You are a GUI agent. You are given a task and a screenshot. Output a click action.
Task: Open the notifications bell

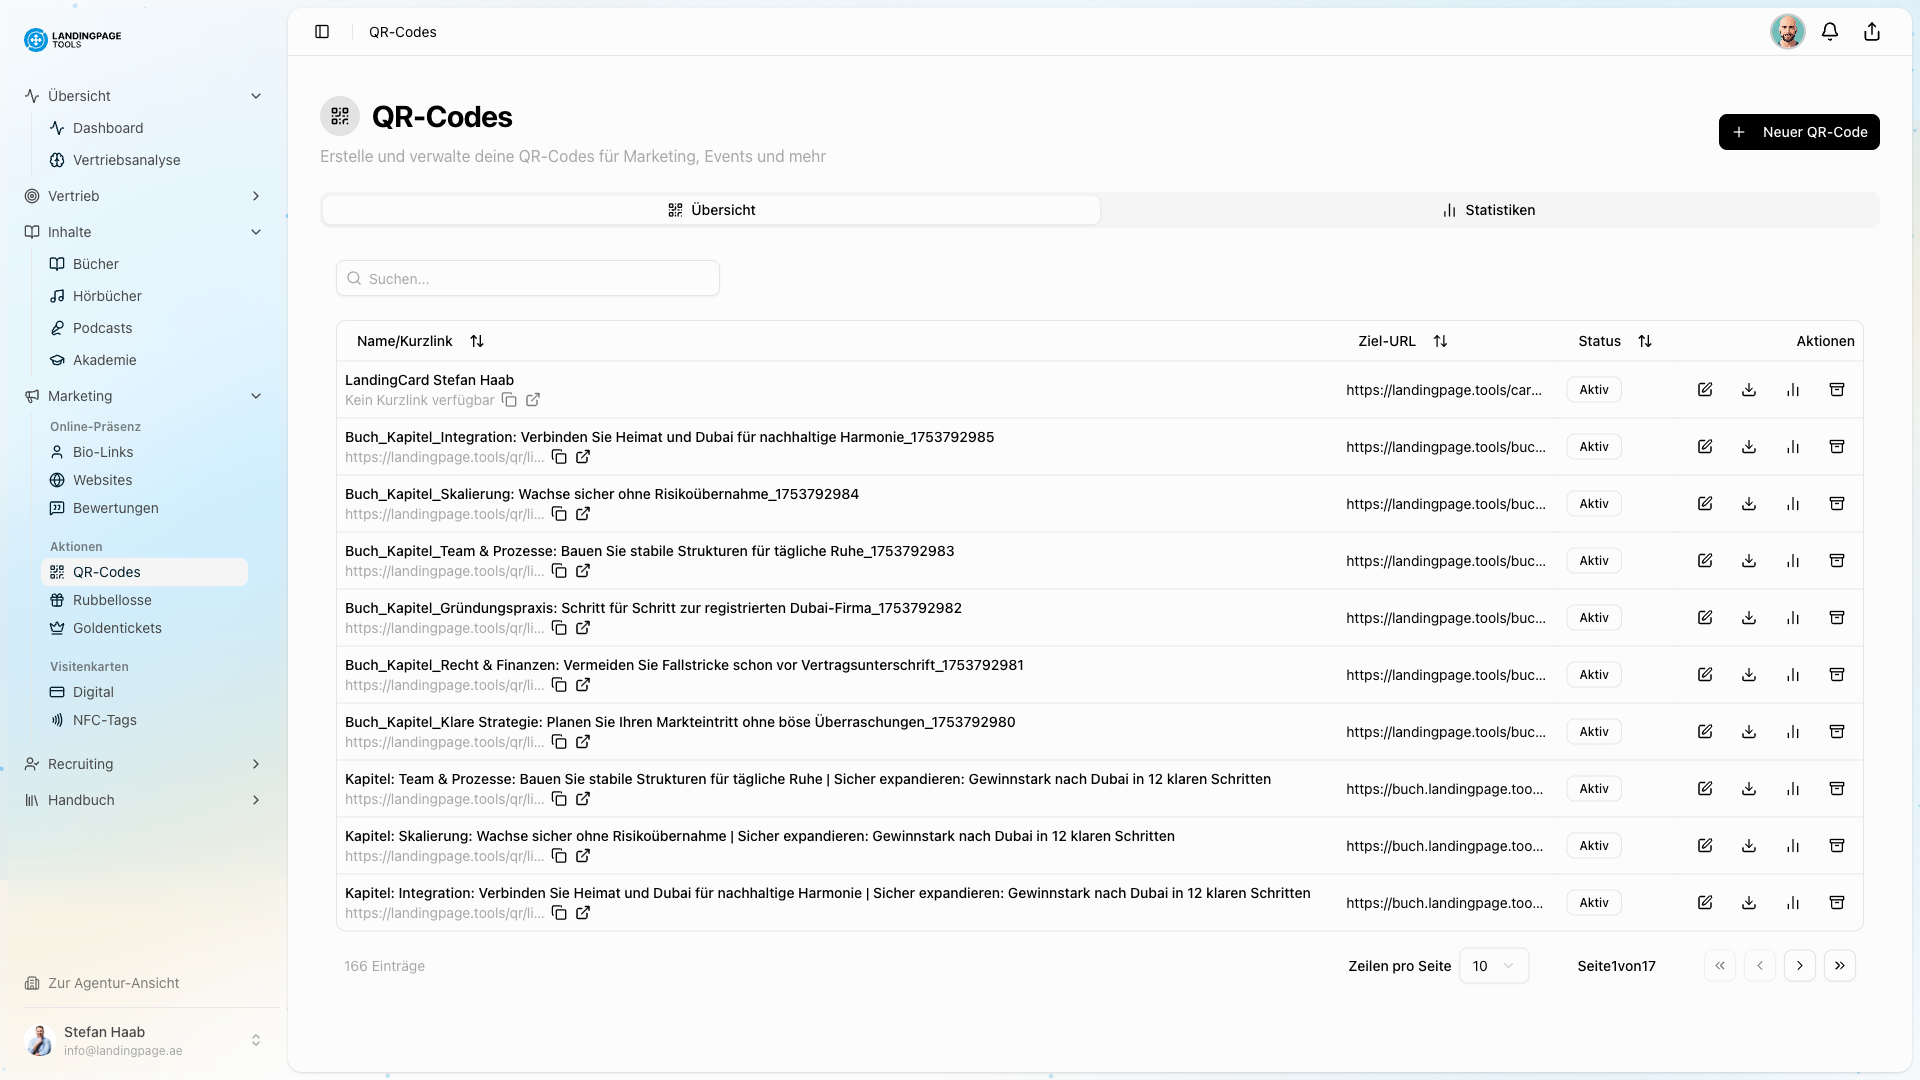1830,31
